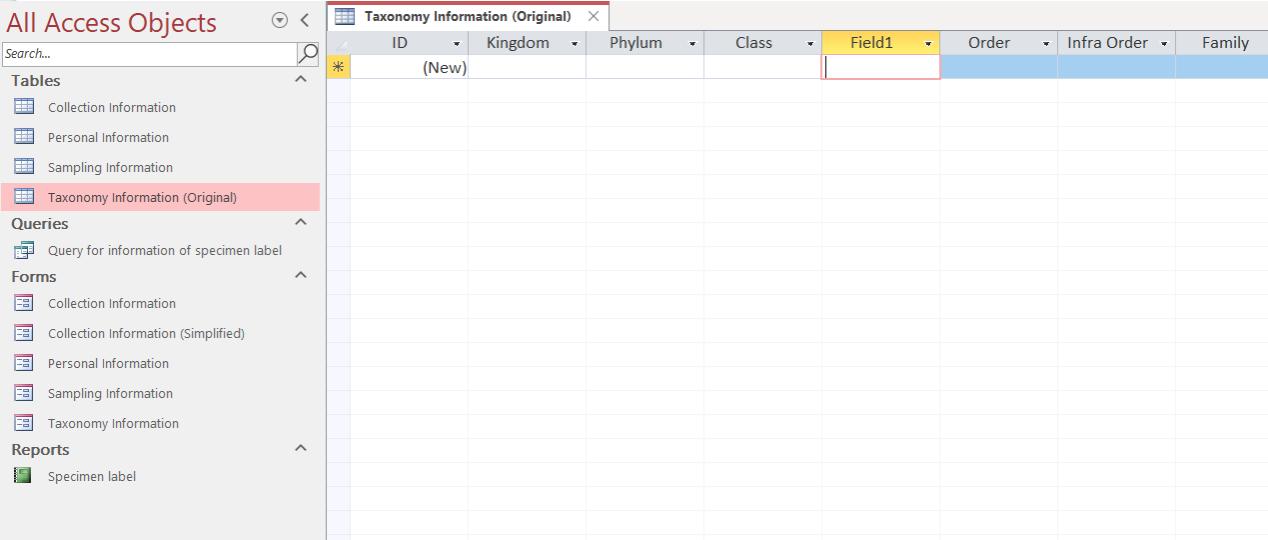1268x540 pixels.
Task: Open the Personal Information form
Action: tap(108, 363)
